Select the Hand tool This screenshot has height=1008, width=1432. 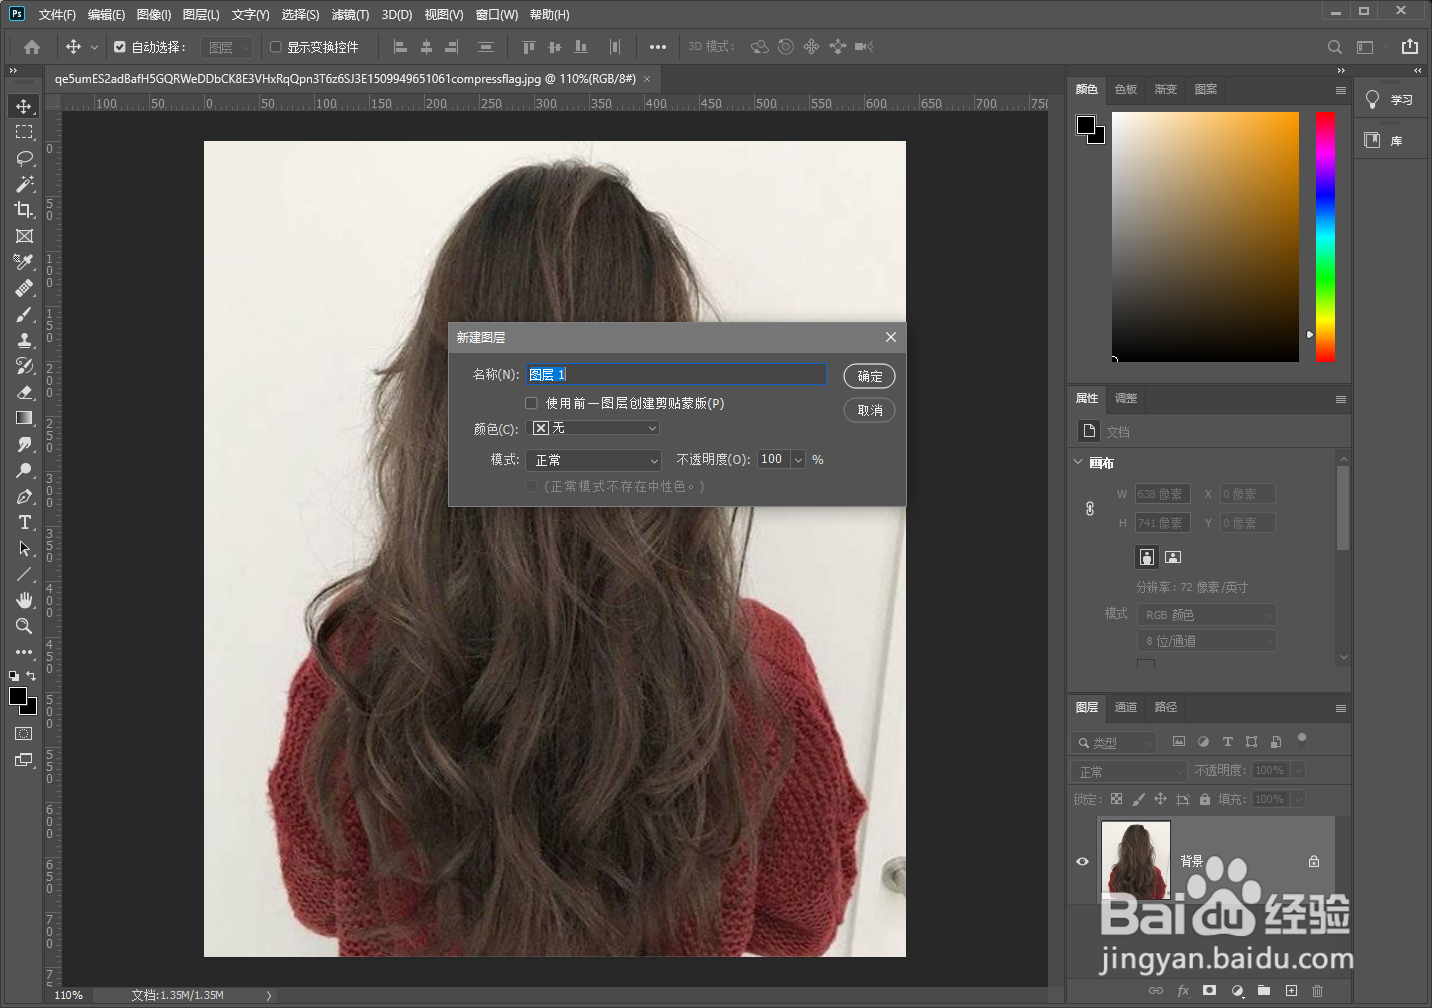coord(24,600)
